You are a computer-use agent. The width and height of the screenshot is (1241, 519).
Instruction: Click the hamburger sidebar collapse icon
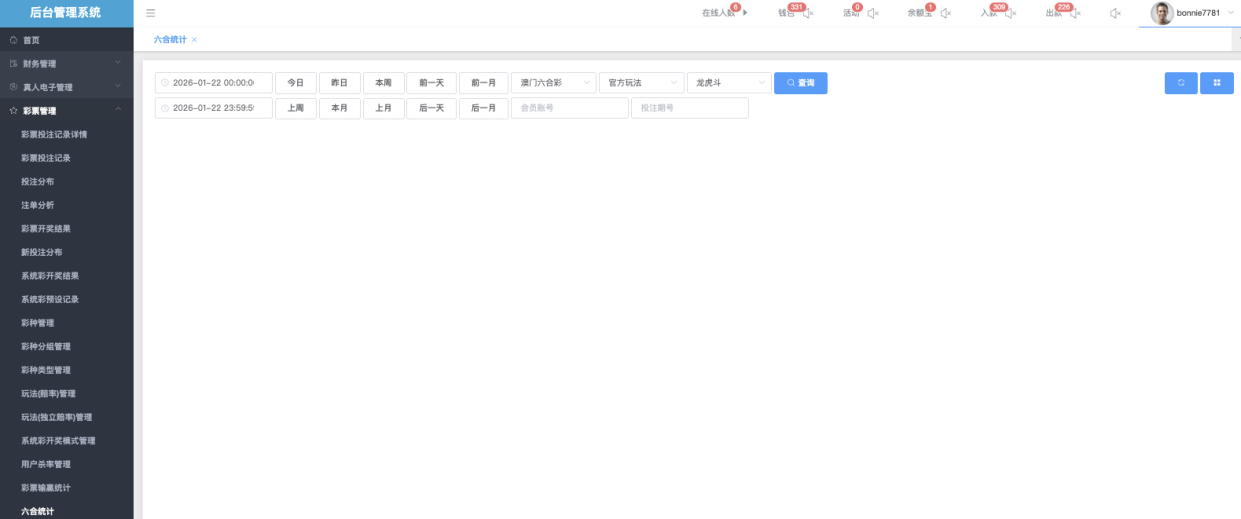(x=150, y=13)
